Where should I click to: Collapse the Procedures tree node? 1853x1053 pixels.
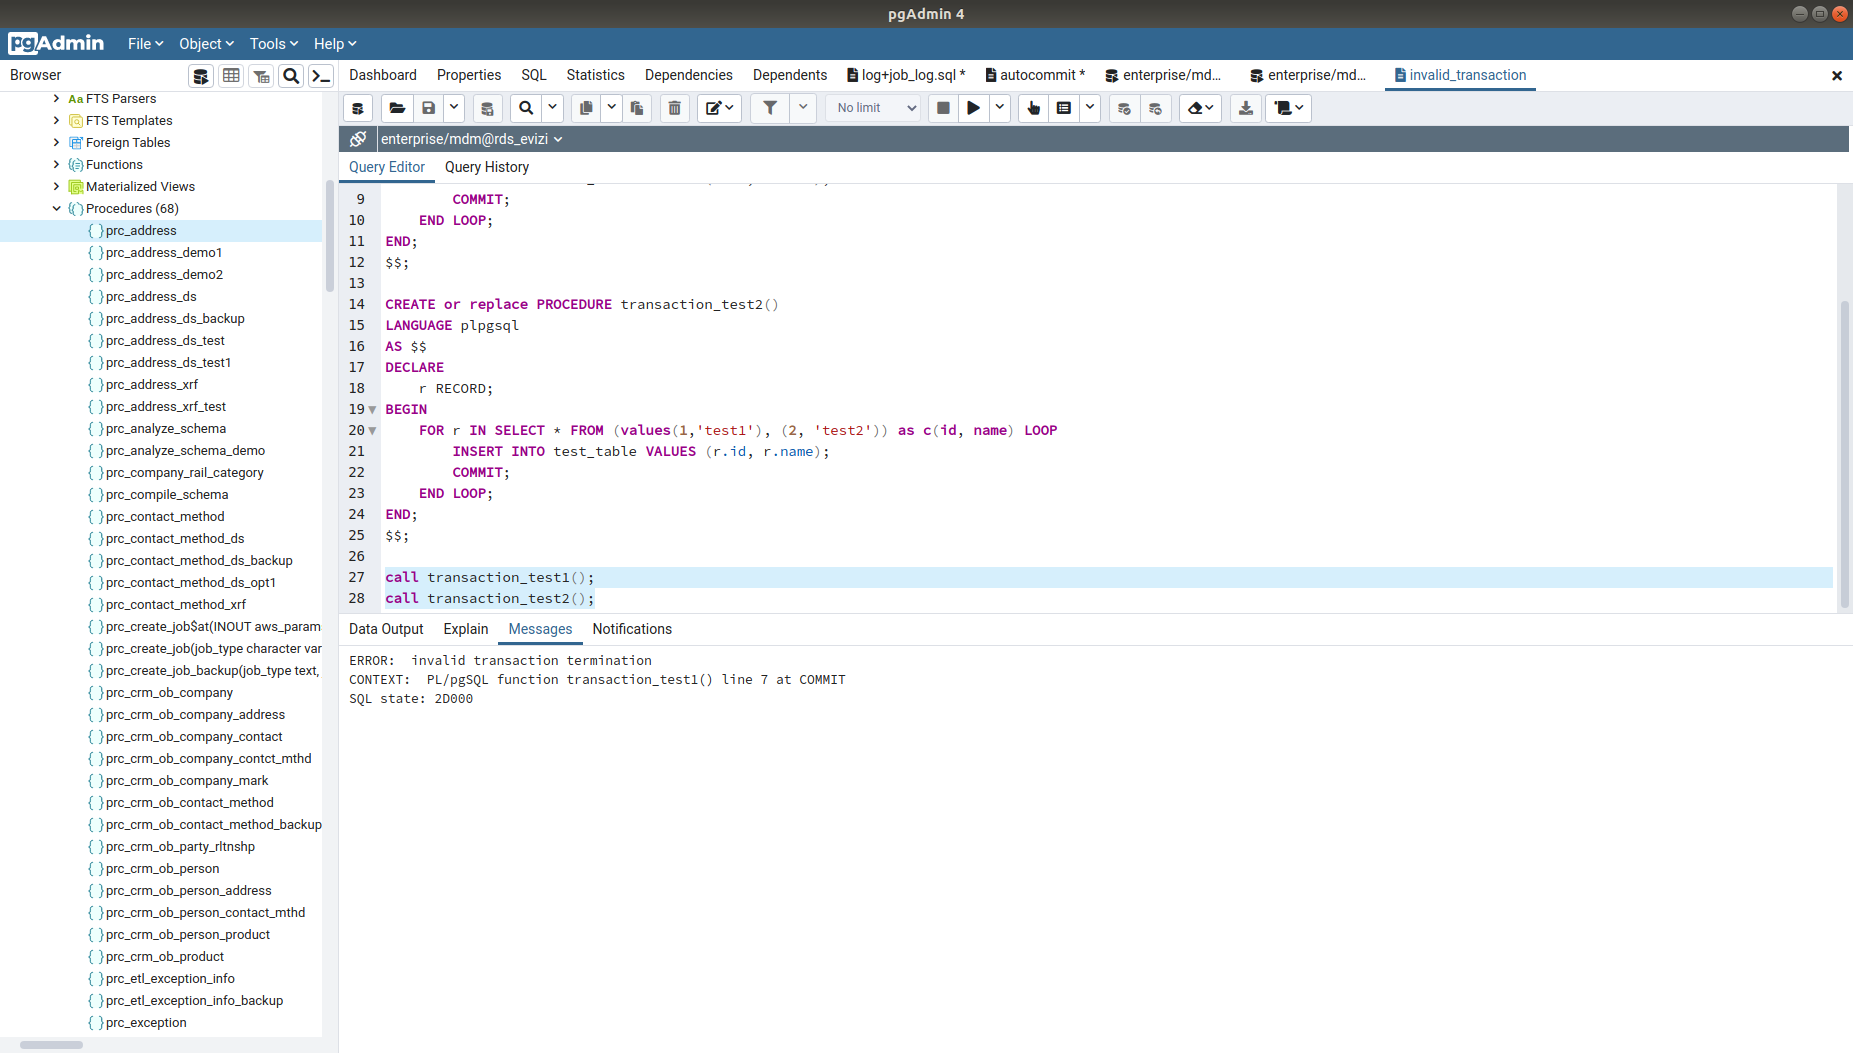point(56,209)
